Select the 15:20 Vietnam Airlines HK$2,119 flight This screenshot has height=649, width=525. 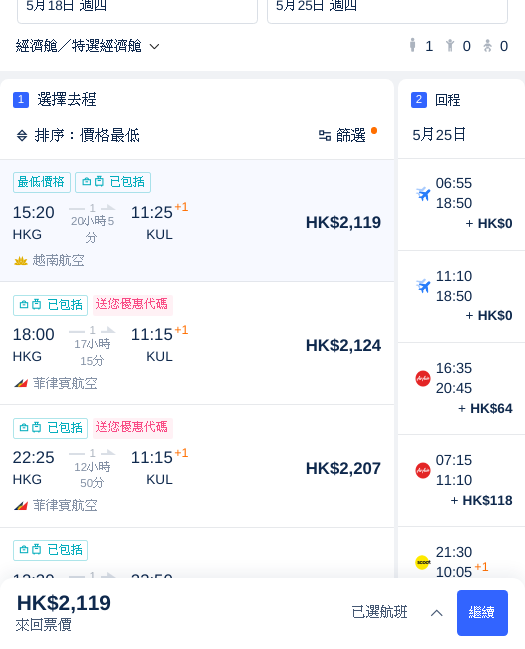(197, 221)
